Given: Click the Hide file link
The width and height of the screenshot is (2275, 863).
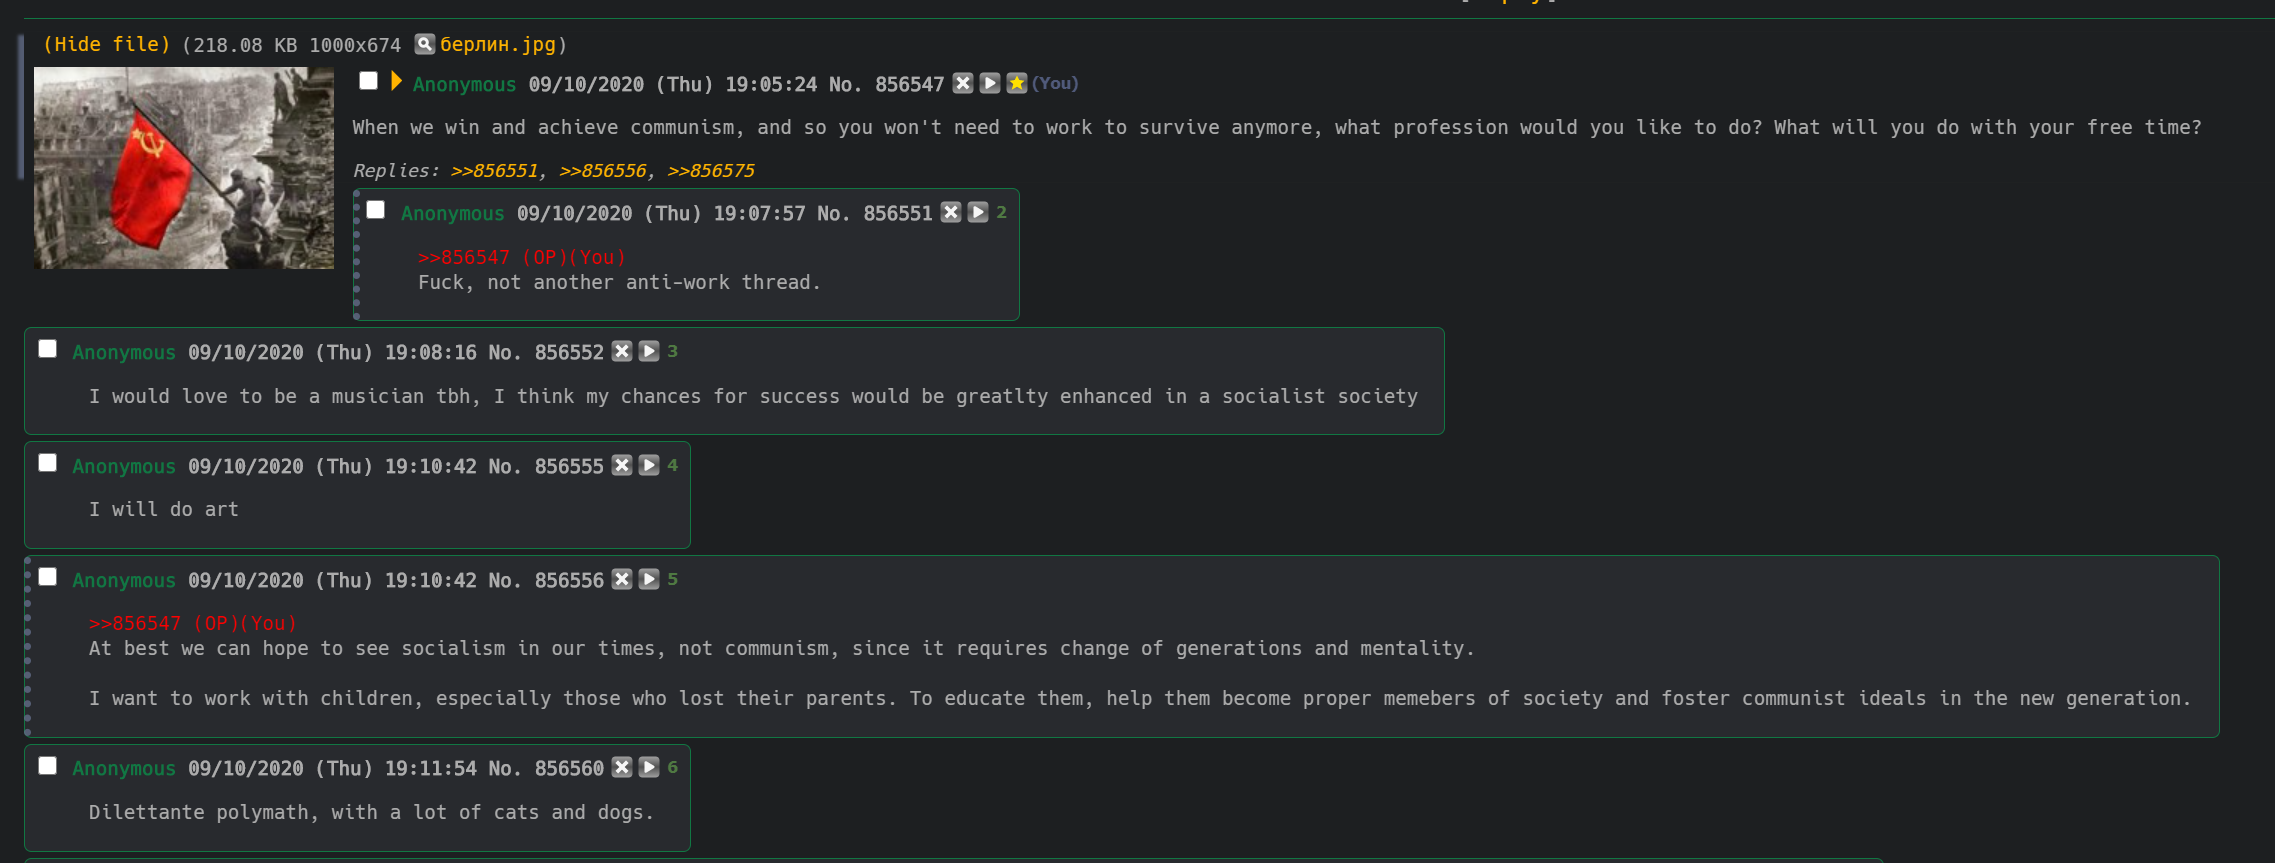Looking at the screenshot, I should click(x=107, y=44).
